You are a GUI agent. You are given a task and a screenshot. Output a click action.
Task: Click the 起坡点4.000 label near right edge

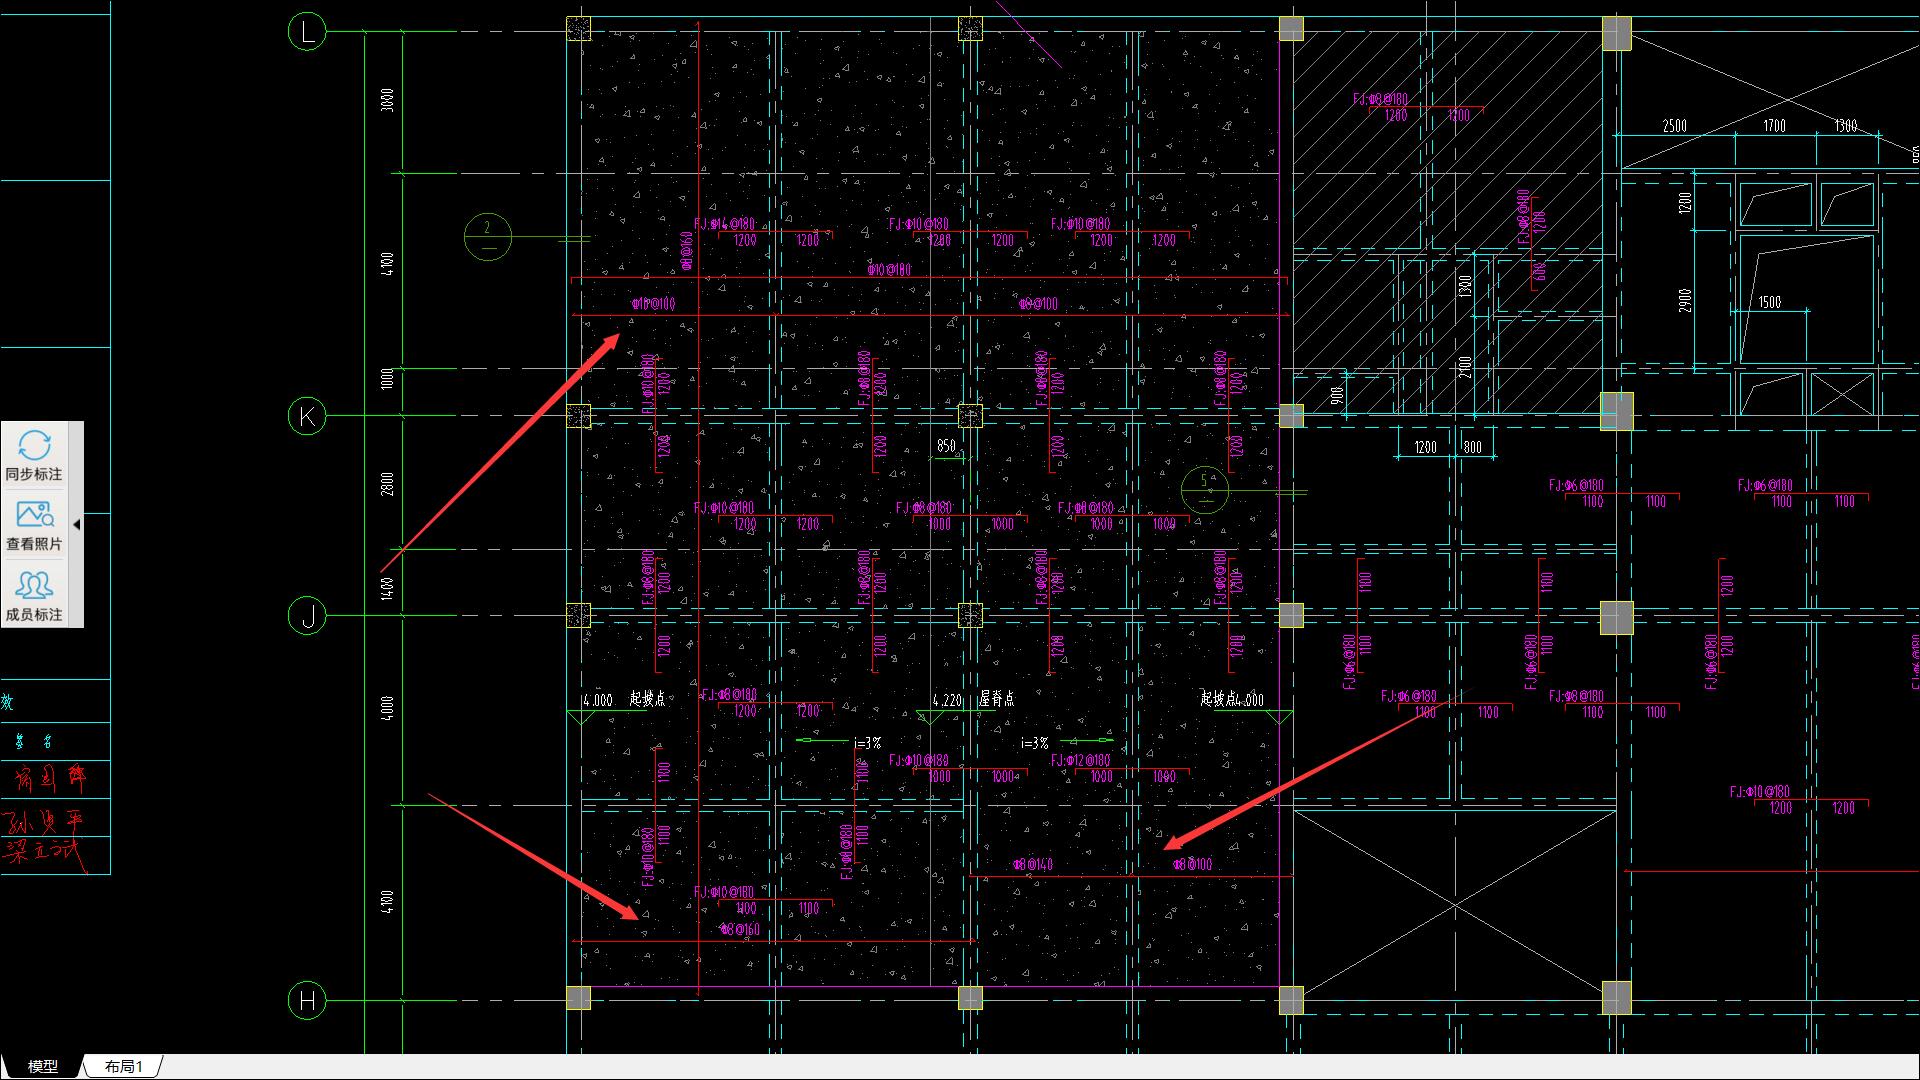[x=1232, y=699]
